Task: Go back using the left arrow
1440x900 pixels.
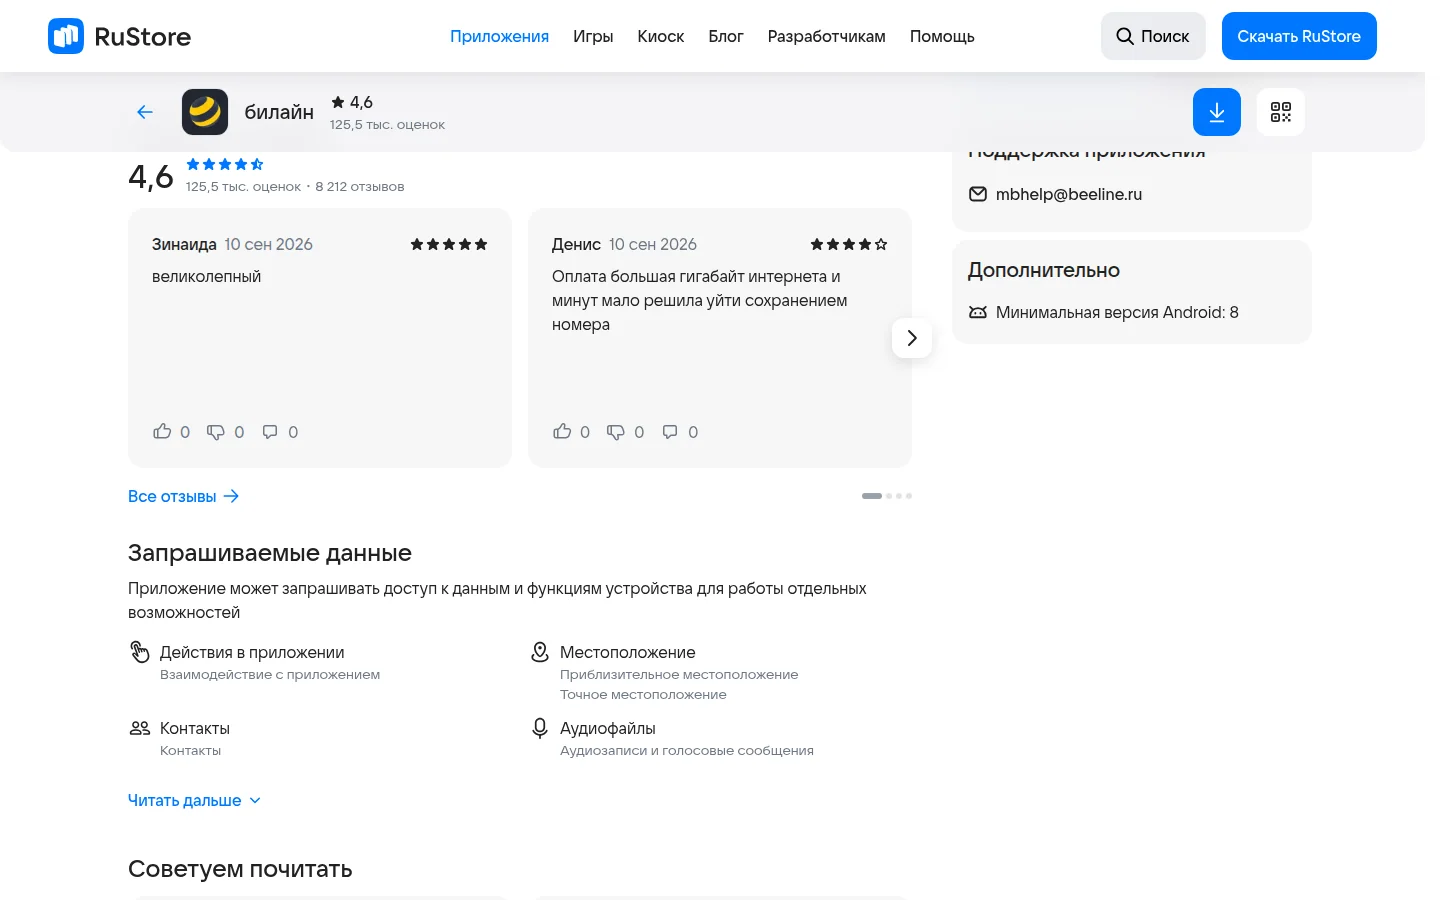Action: tap(145, 112)
